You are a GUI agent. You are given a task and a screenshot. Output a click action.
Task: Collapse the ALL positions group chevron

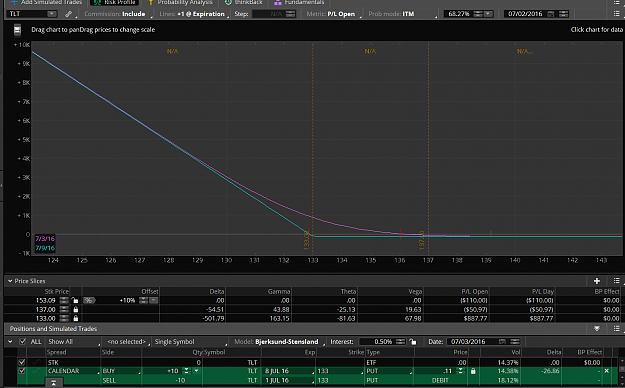pyautogui.click(x=10, y=342)
